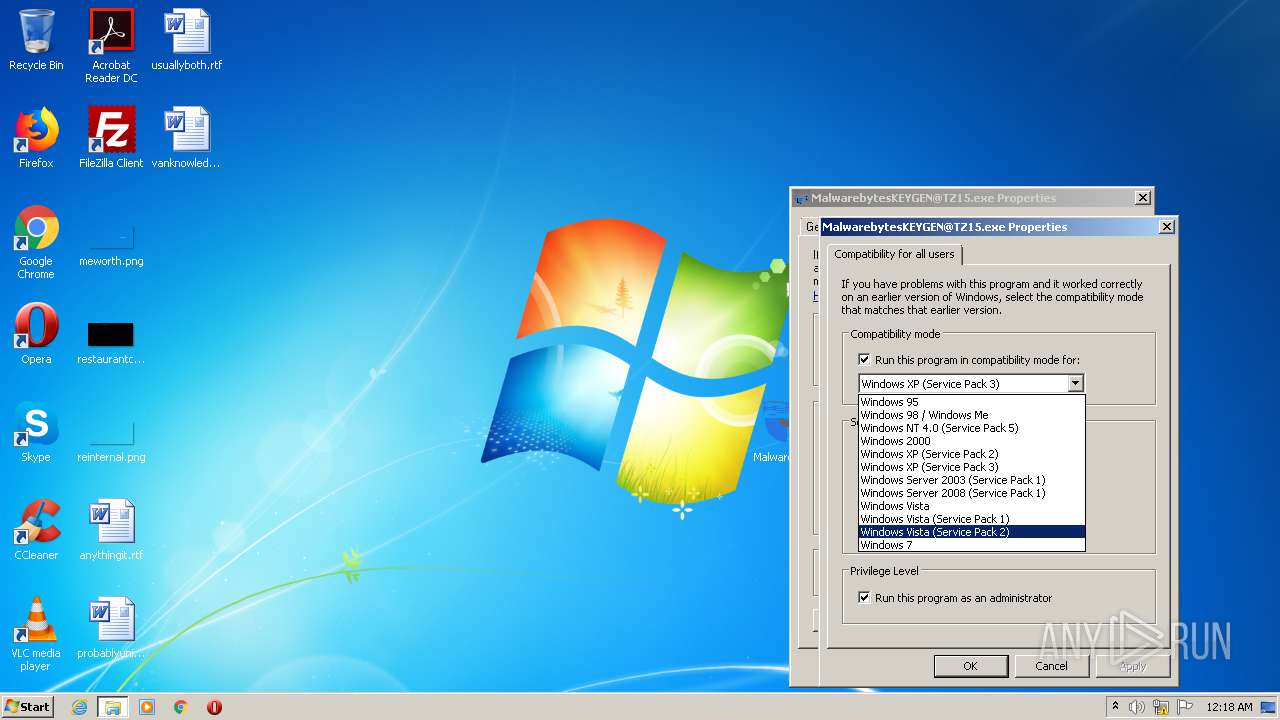Select usuallyboth.rtf document icon
The width and height of the screenshot is (1280, 720).
(187, 41)
